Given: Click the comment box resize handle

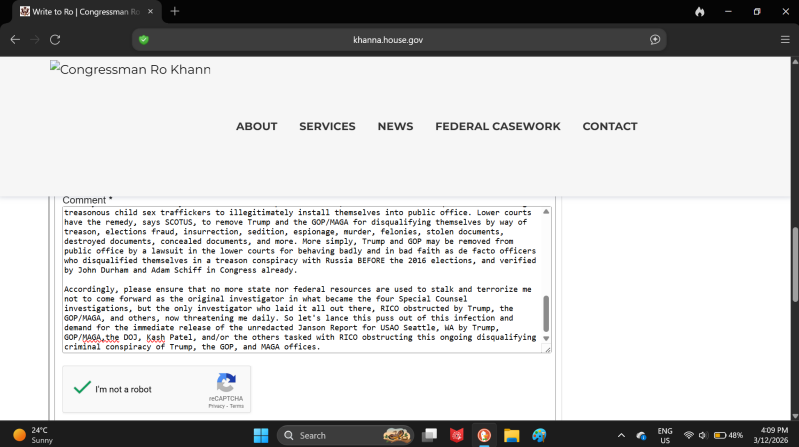Looking at the screenshot, I should point(547,349).
